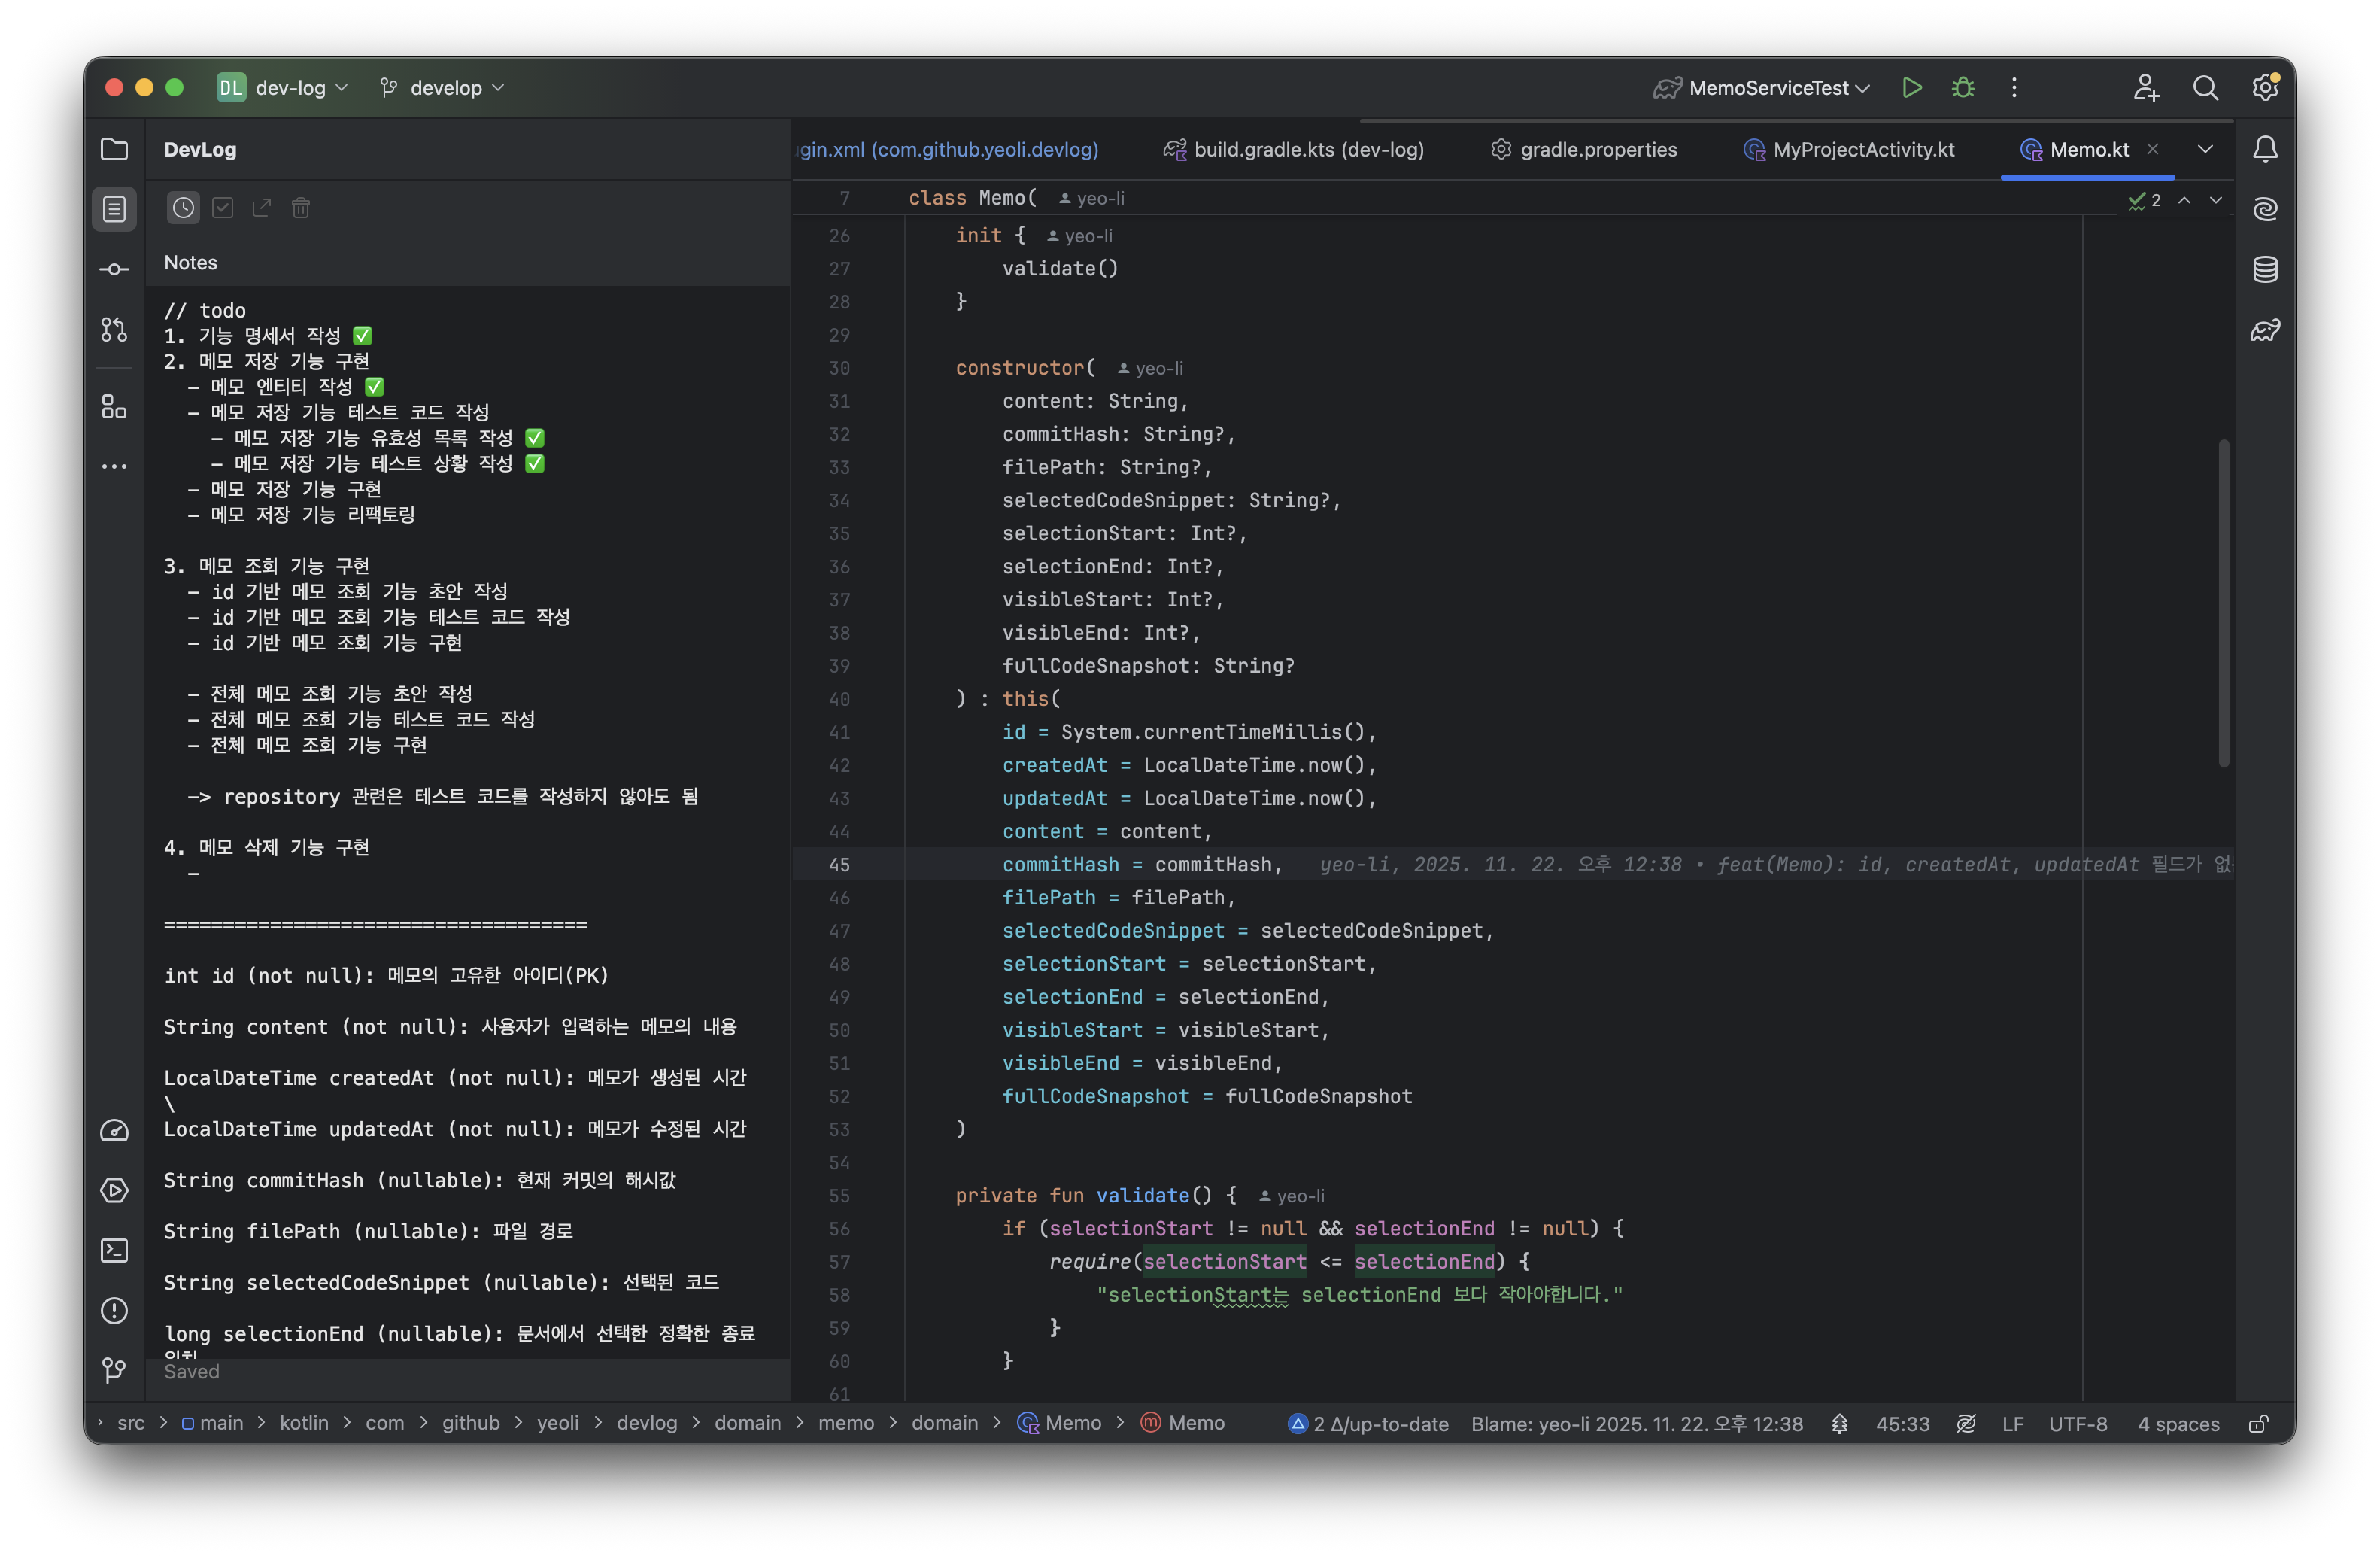The width and height of the screenshot is (2380, 1556).
Task: Click the 4 spaces indent setting
Action: pyautogui.click(x=2177, y=1423)
